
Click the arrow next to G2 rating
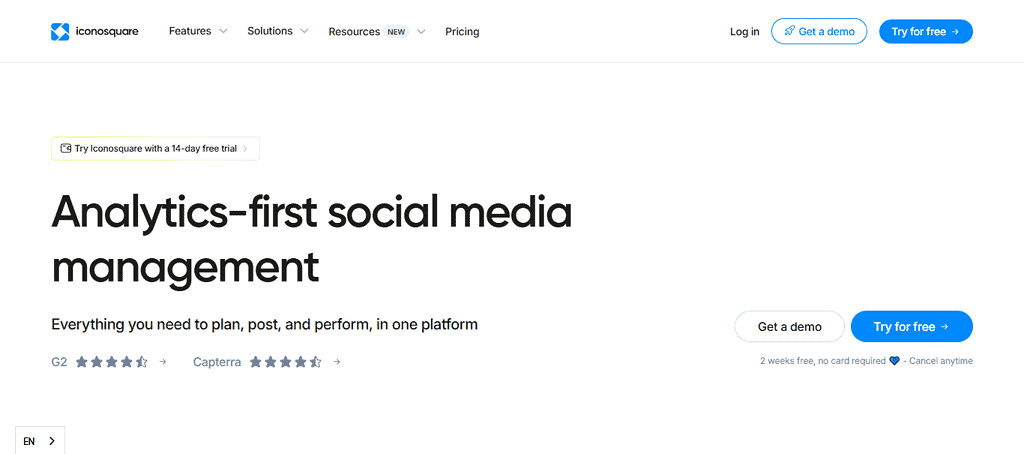[x=163, y=362]
